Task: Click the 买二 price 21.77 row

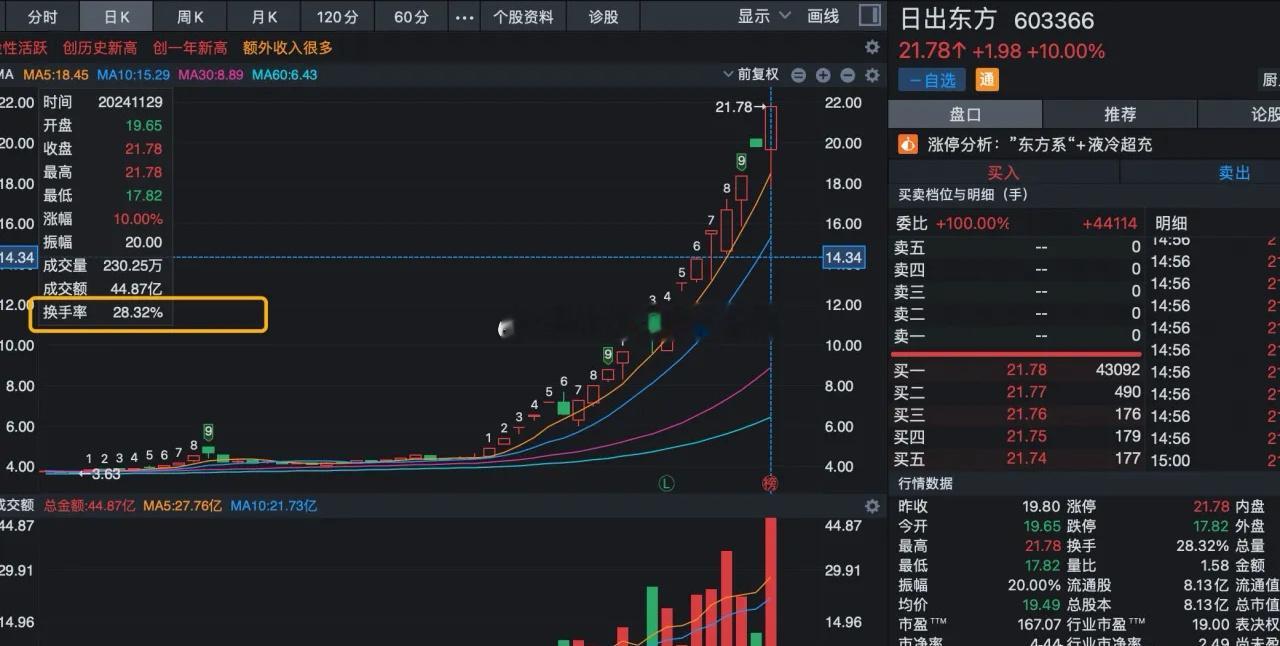Action: tap(1017, 392)
